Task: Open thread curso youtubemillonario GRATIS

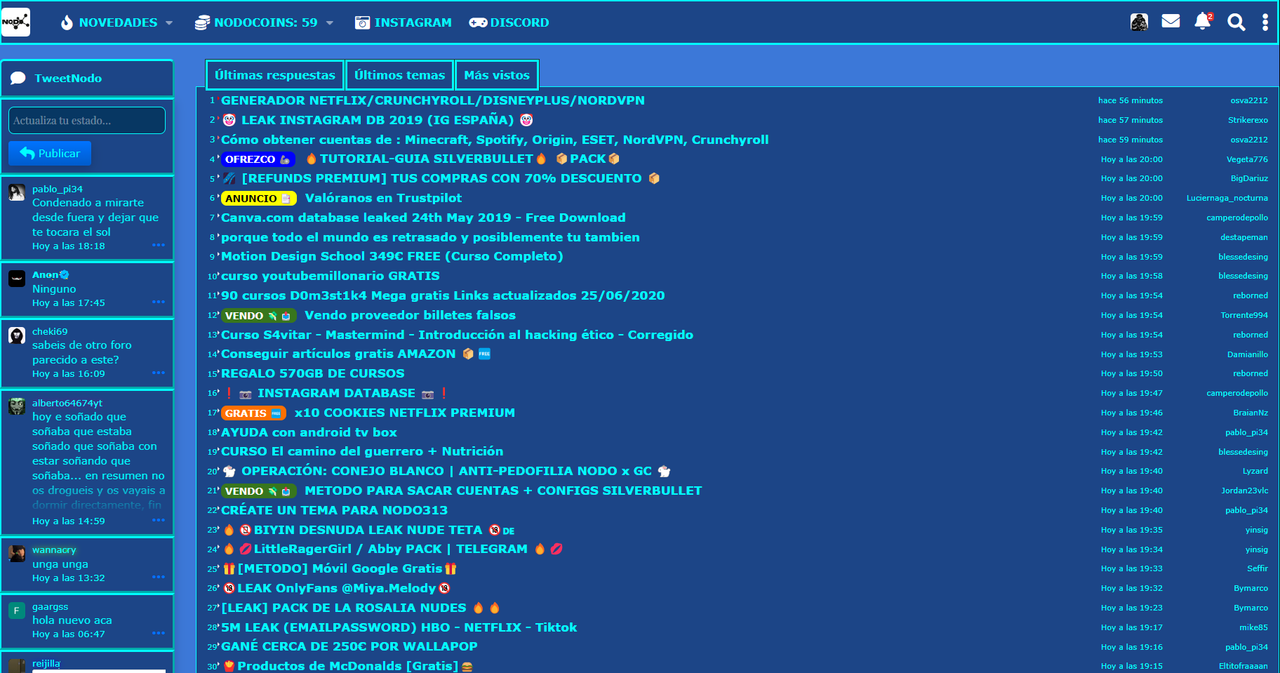Action: point(330,276)
